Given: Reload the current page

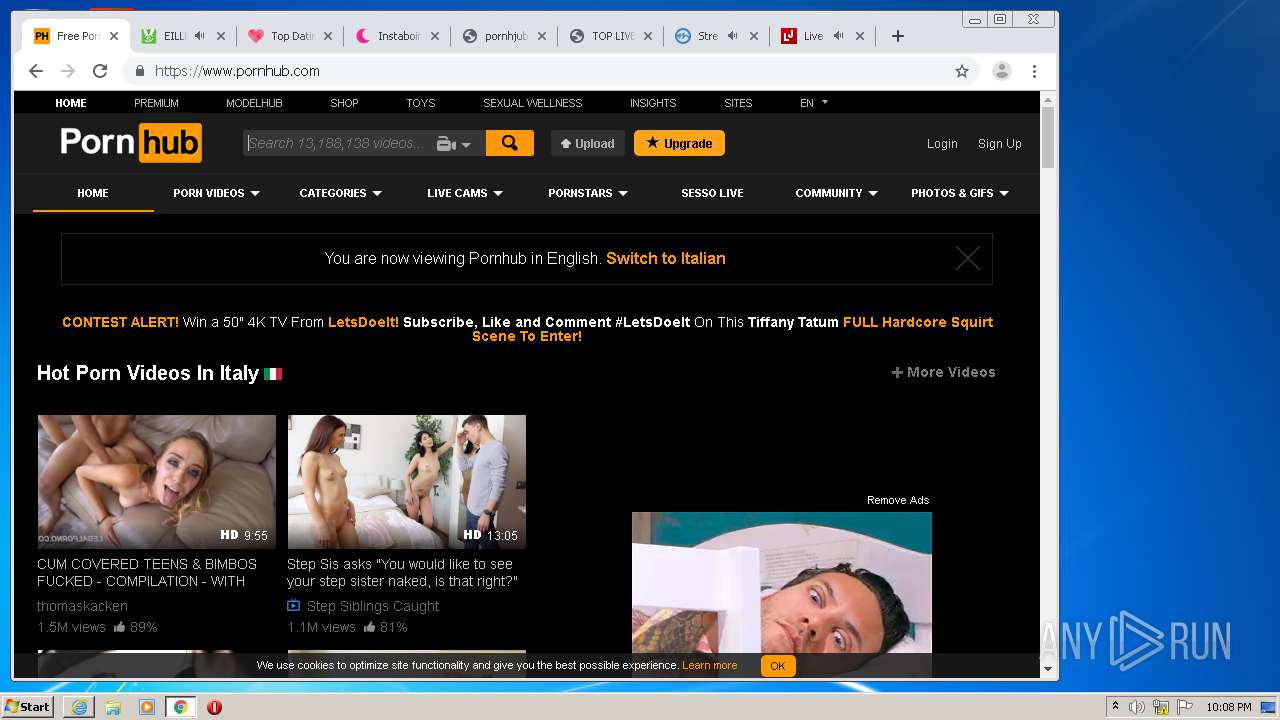Looking at the screenshot, I should pos(100,71).
